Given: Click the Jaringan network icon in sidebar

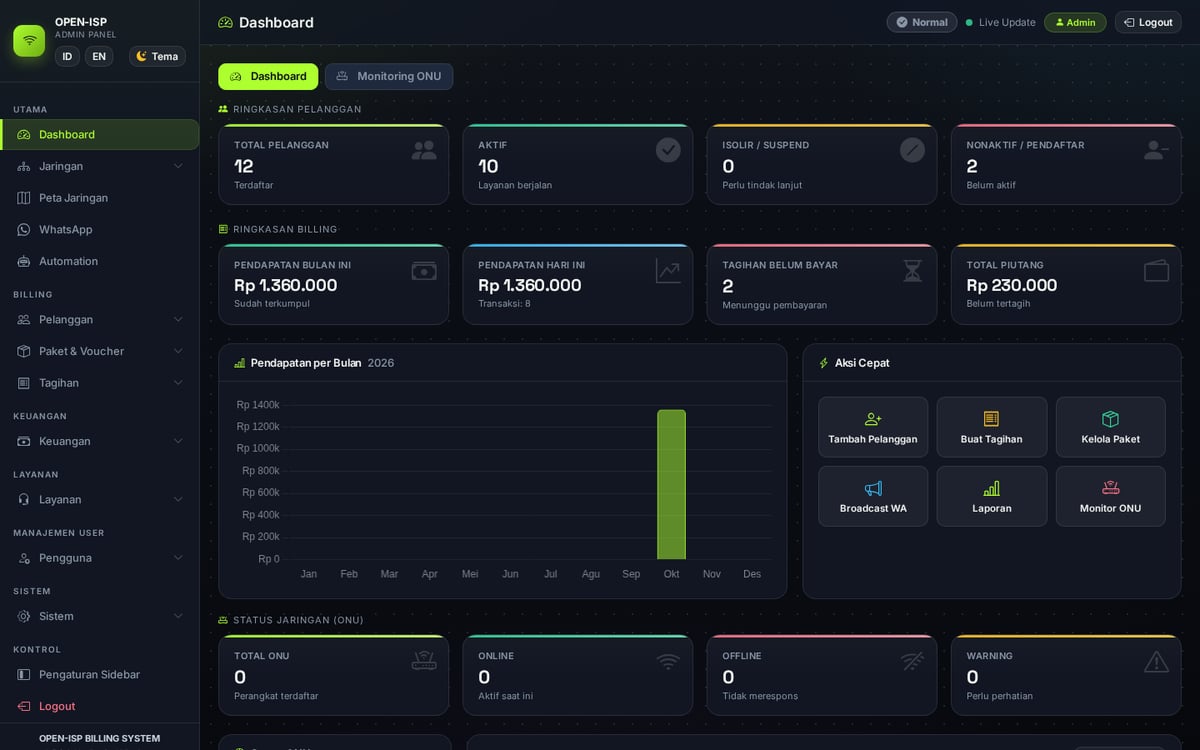Looking at the screenshot, I should point(24,166).
